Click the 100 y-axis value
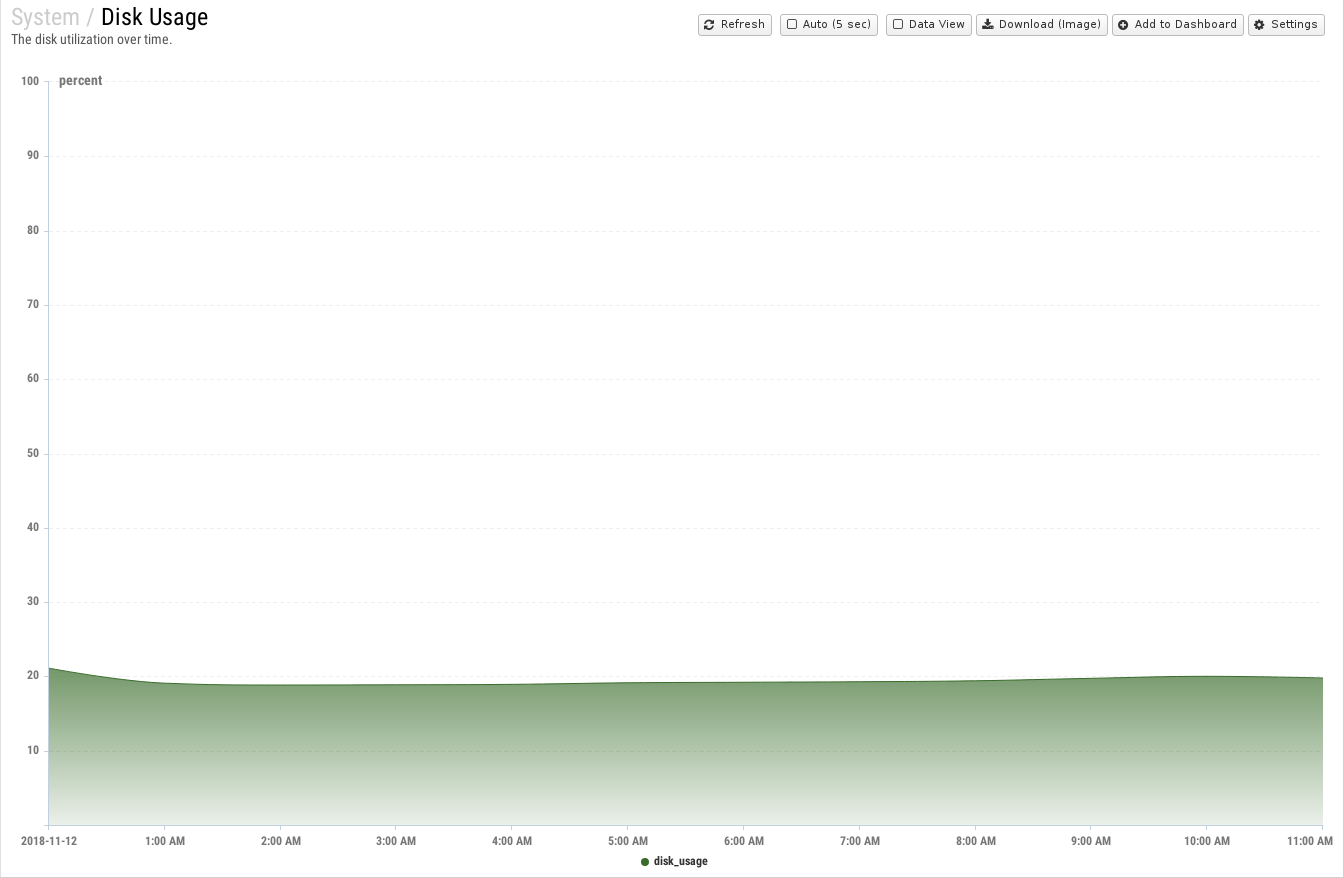This screenshot has height=878, width=1344. (30, 82)
